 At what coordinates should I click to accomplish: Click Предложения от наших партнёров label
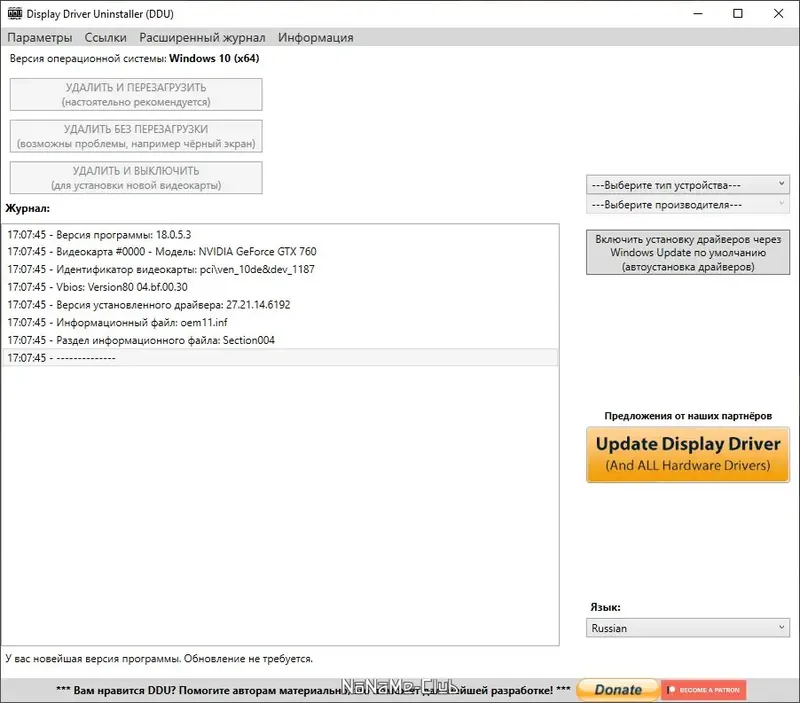[688, 416]
